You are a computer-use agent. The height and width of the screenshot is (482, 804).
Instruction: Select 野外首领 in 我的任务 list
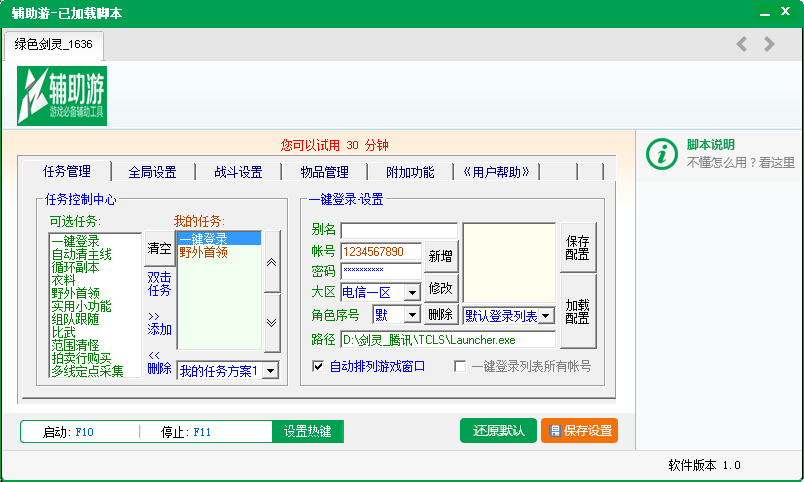203,252
